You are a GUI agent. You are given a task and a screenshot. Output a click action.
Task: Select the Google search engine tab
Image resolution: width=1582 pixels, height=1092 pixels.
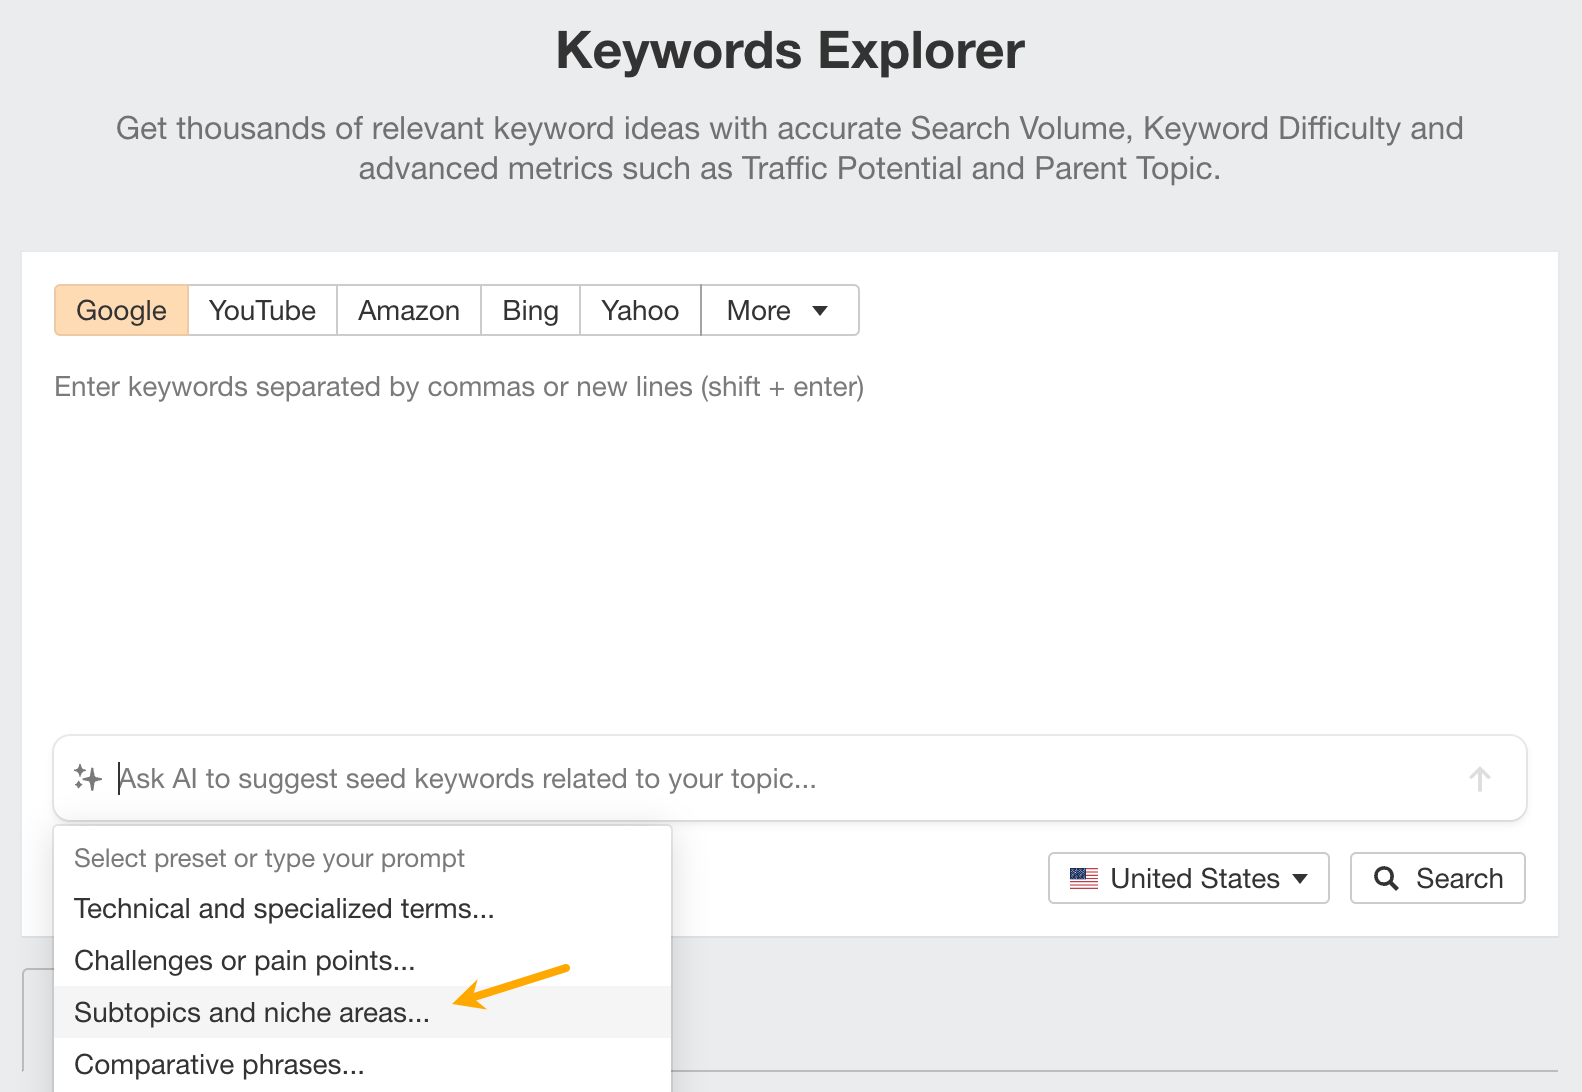[120, 310]
